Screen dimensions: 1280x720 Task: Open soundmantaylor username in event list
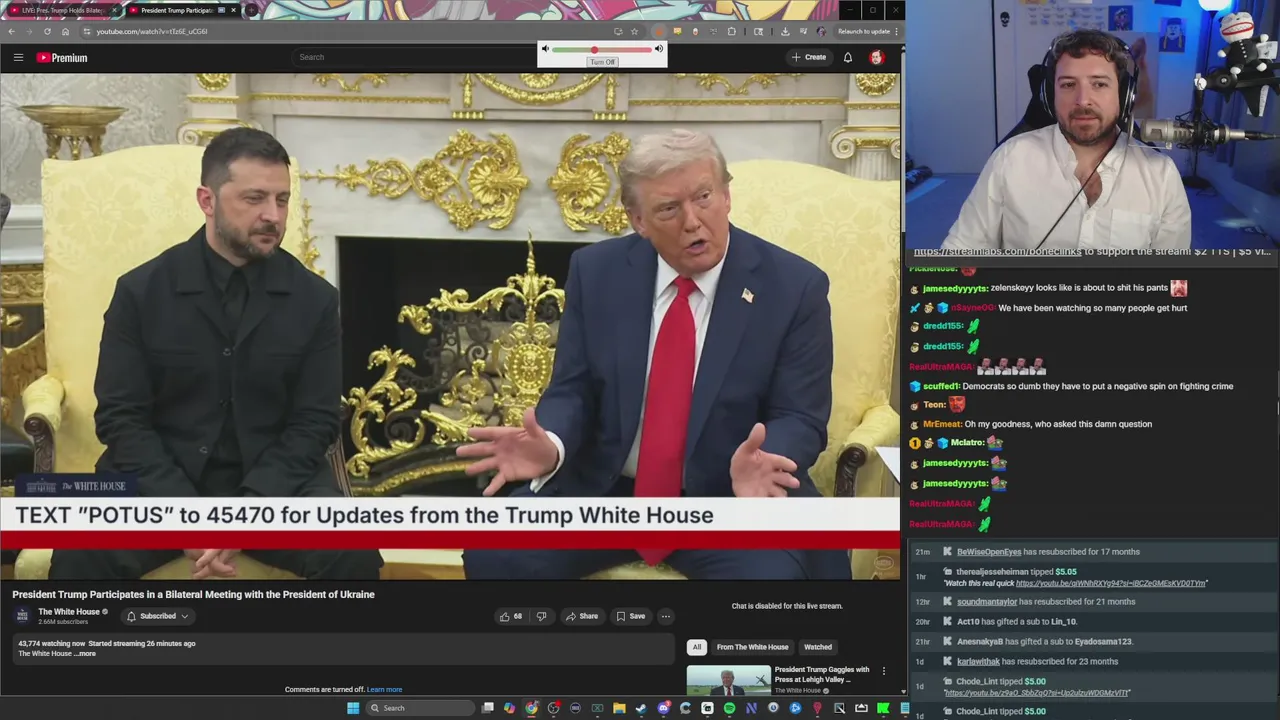coord(987,602)
